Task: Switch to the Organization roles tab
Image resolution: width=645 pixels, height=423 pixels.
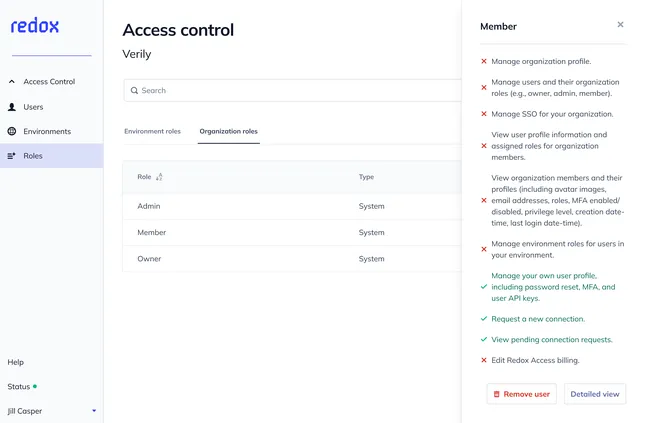Action: click(x=228, y=131)
